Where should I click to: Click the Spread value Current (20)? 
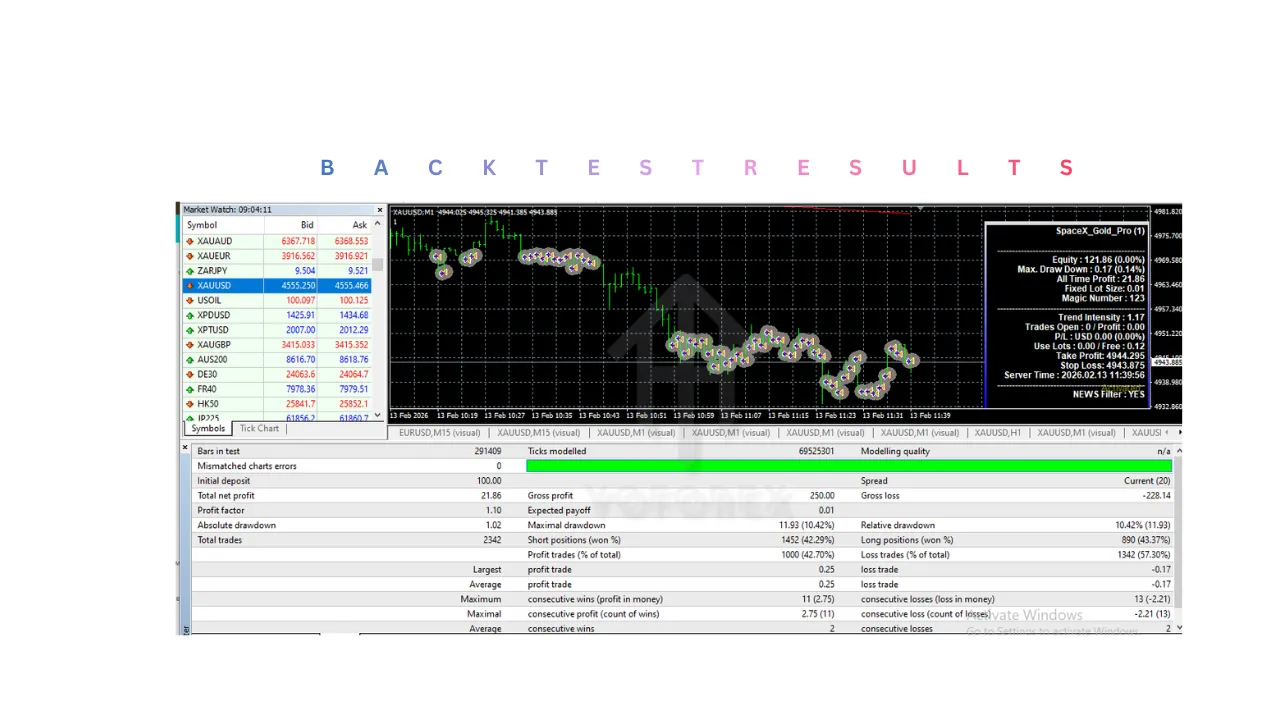[1148, 481]
